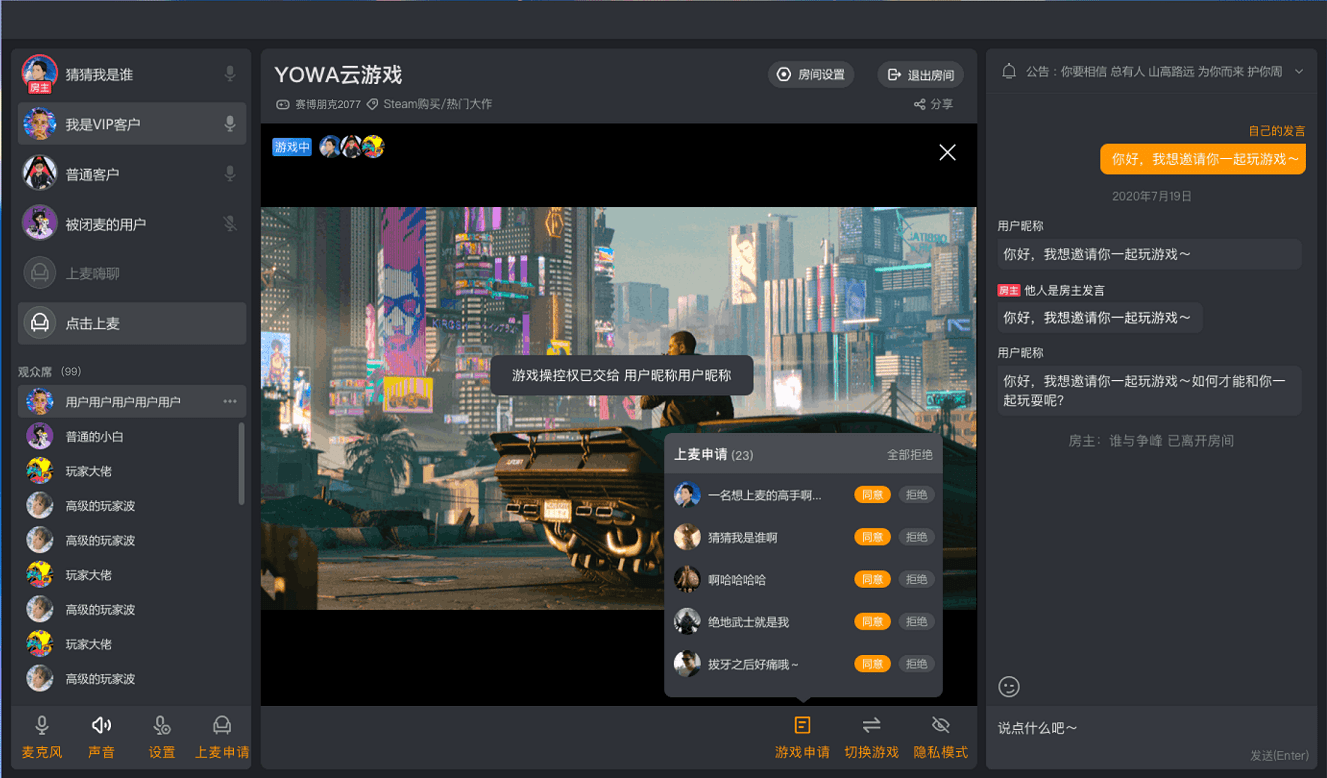Open the 切换游戏 switch game option

[871, 738]
